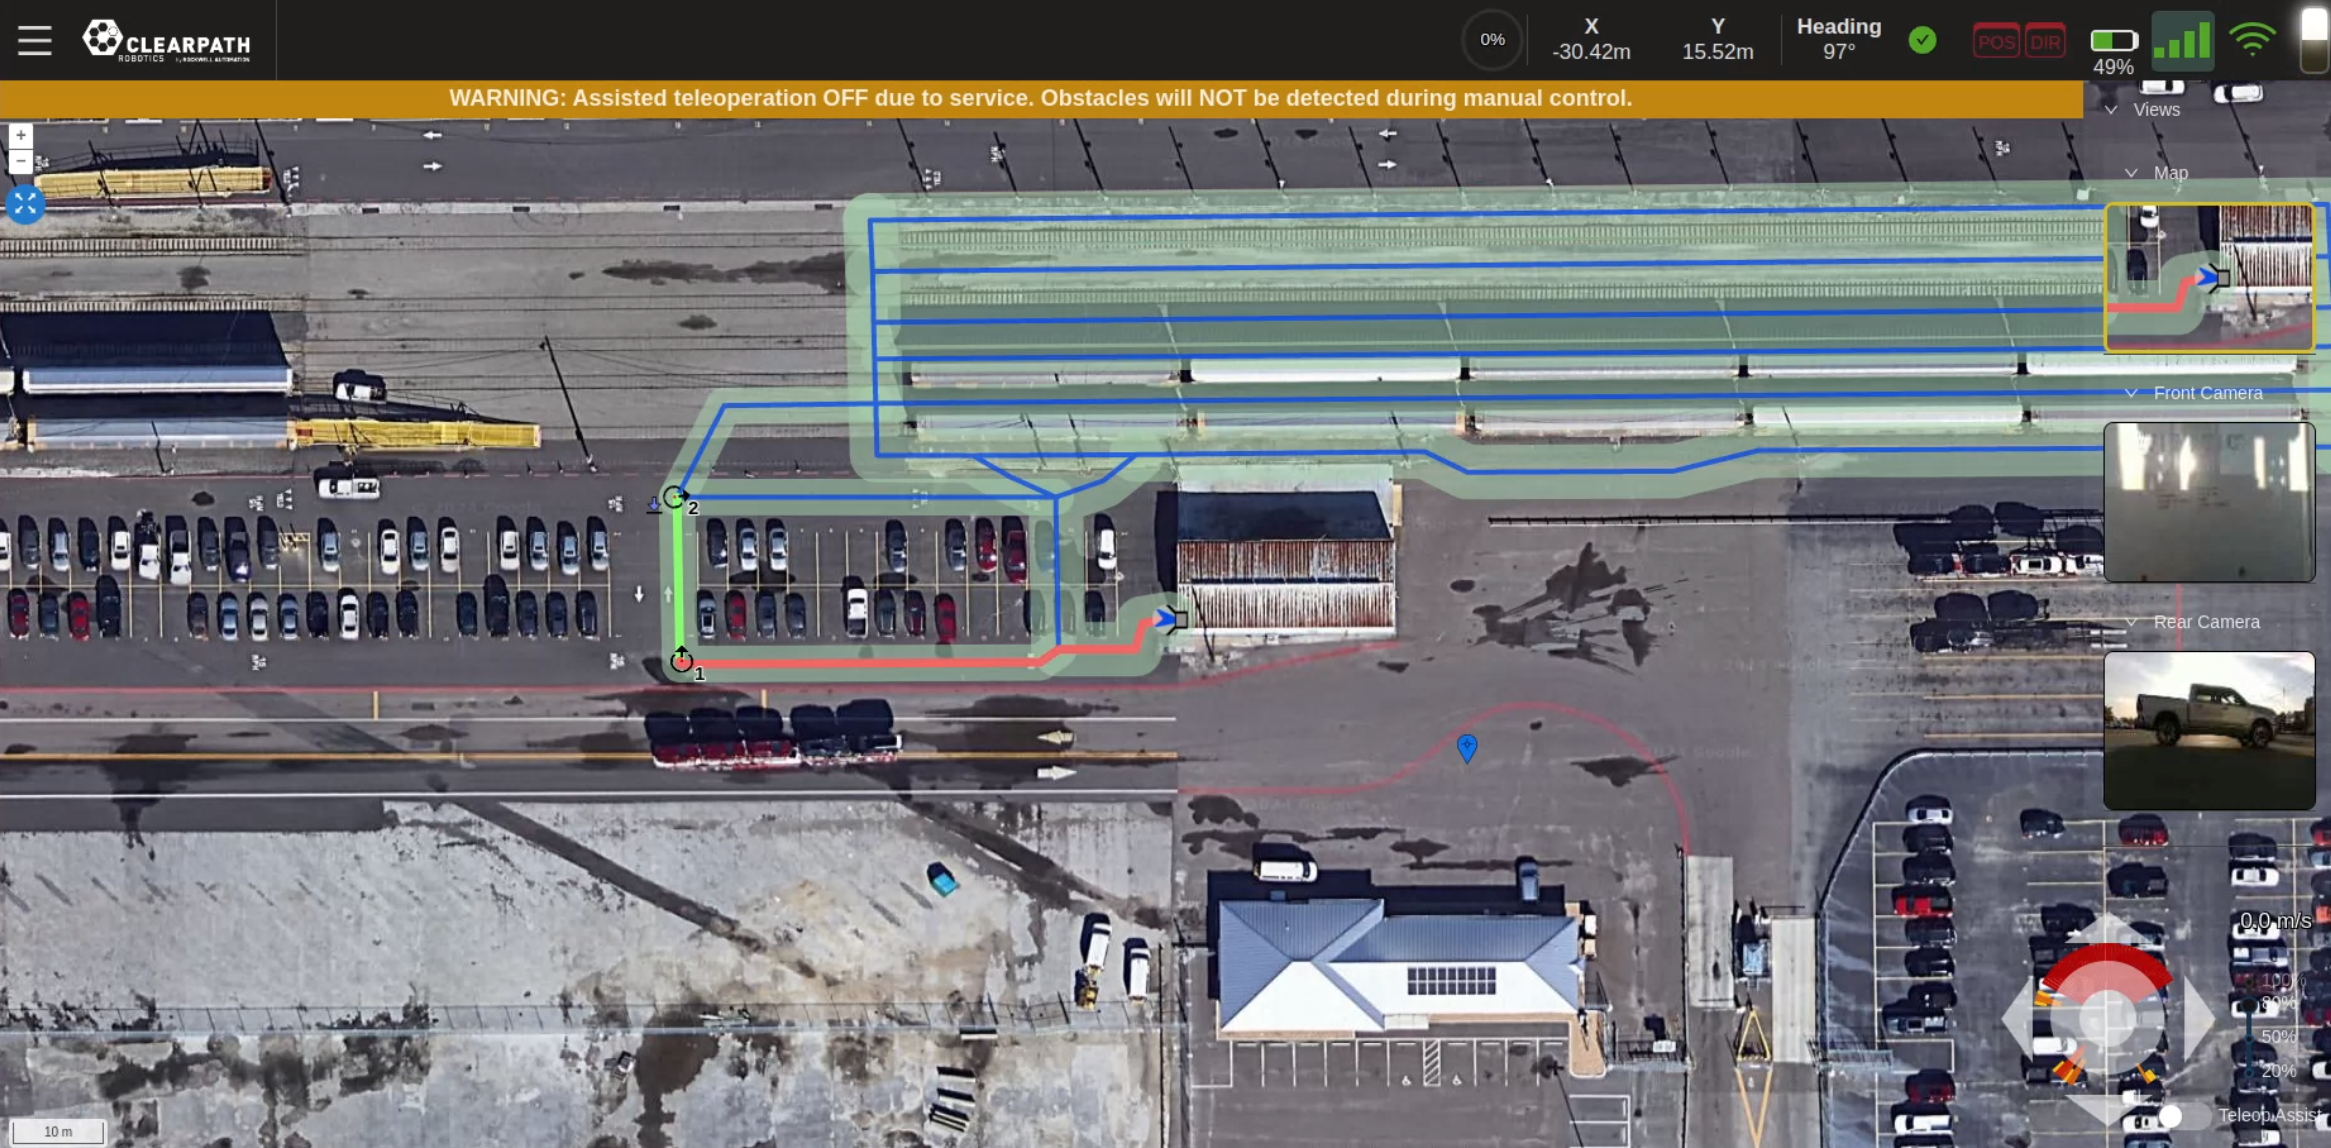
Task: Toggle the POS indicator button
Action: pyautogui.click(x=1996, y=42)
